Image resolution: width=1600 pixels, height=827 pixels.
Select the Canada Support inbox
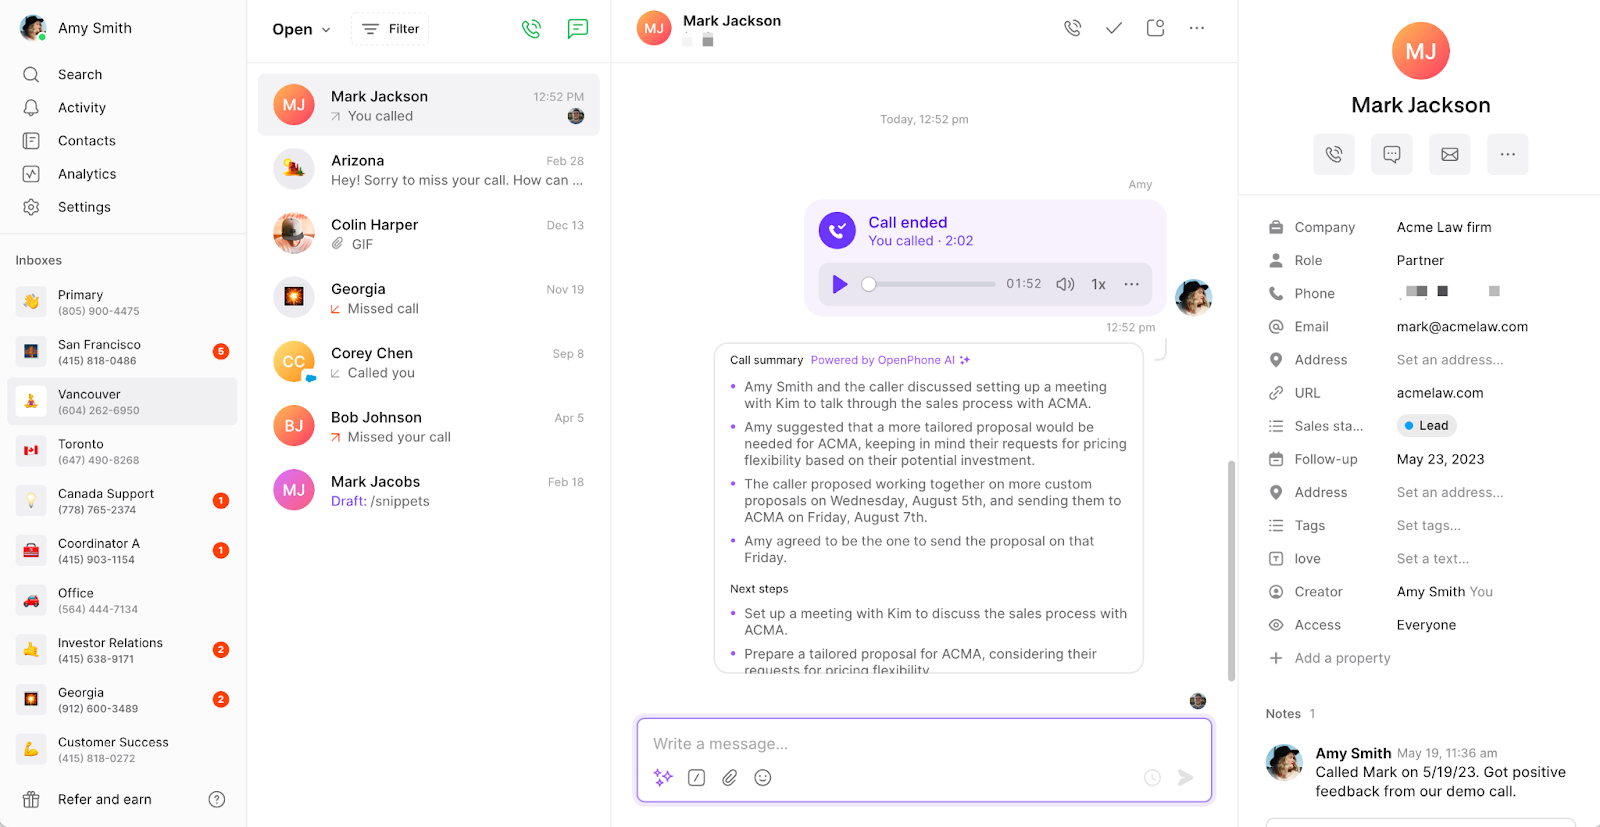tap(122, 501)
